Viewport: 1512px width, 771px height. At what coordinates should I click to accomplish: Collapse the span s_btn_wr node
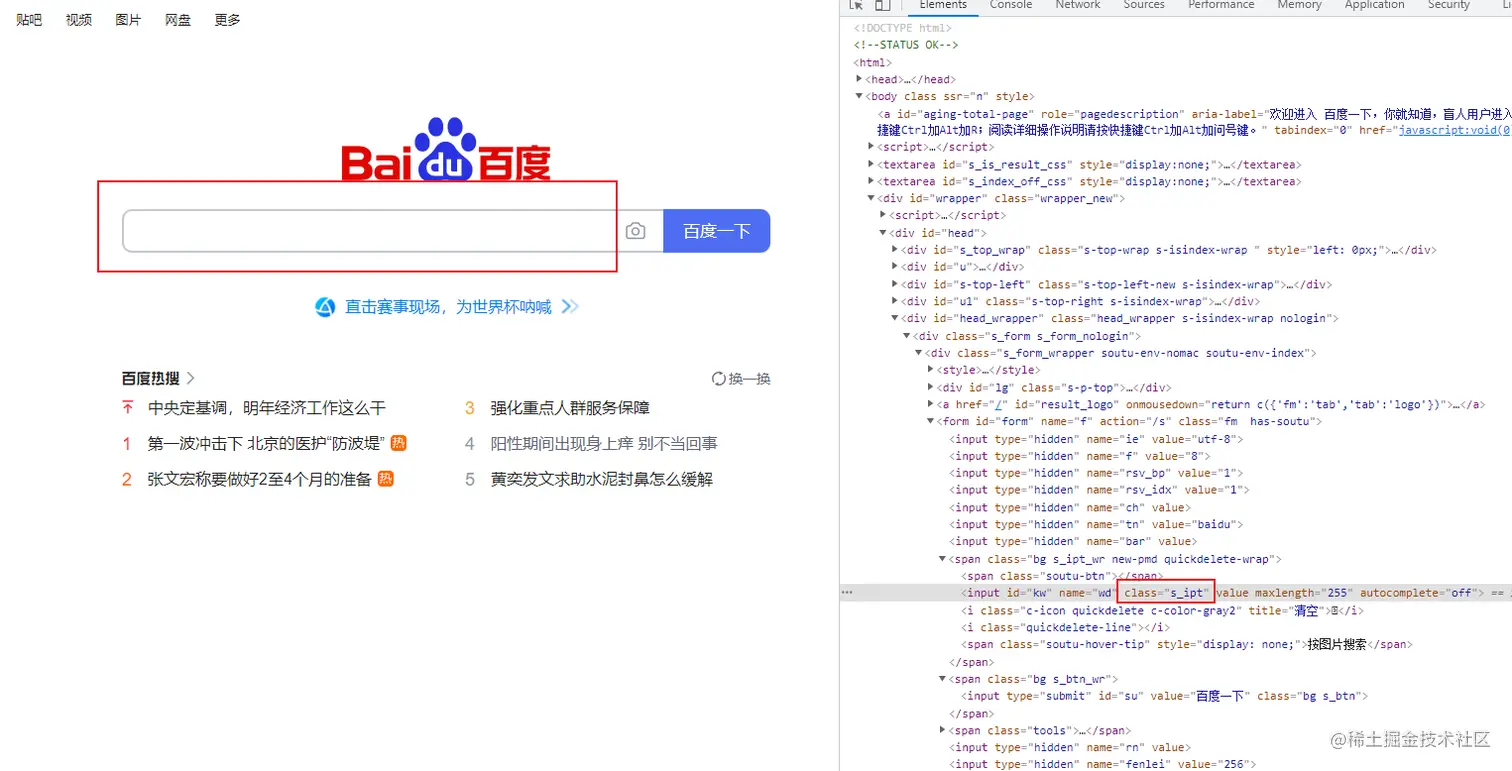tap(943, 678)
